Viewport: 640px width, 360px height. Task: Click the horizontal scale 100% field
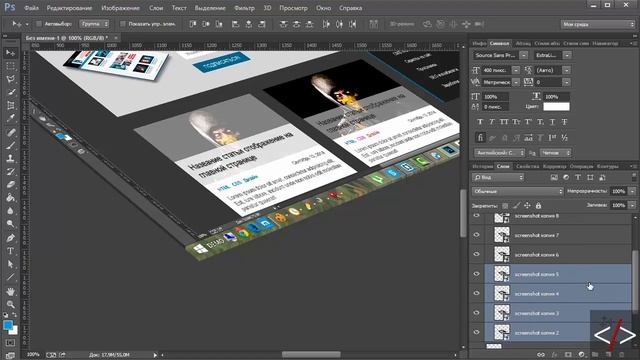[557, 97]
